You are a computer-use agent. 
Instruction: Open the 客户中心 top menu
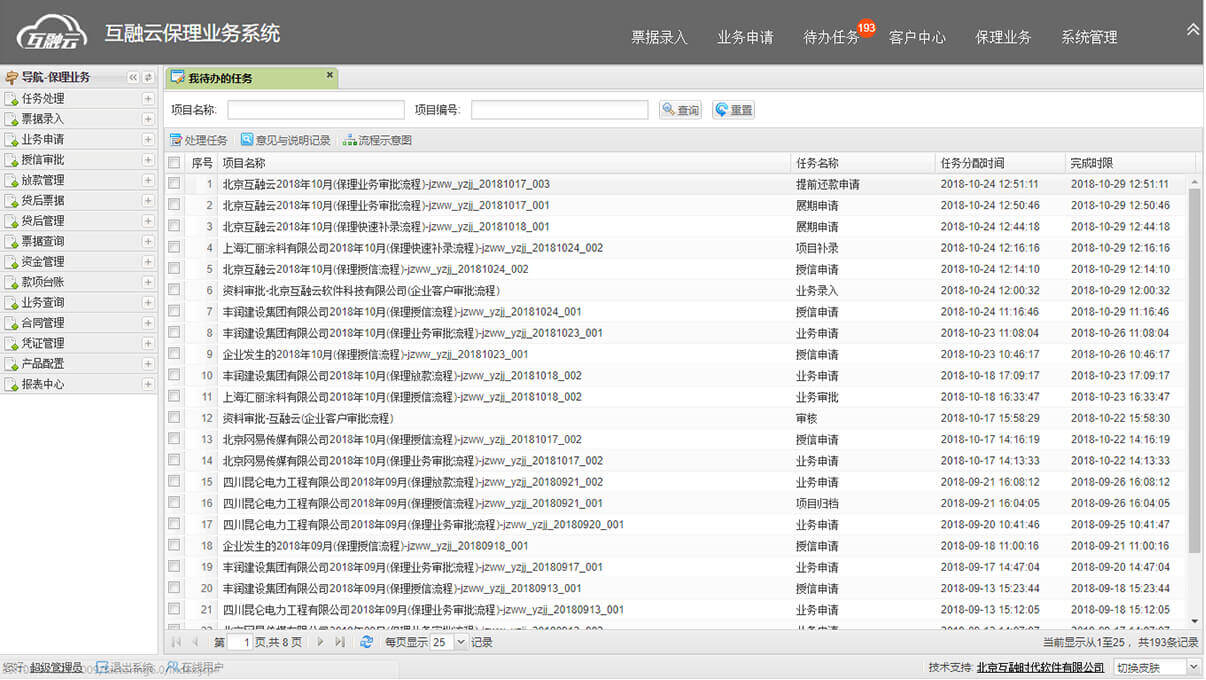click(x=917, y=37)
